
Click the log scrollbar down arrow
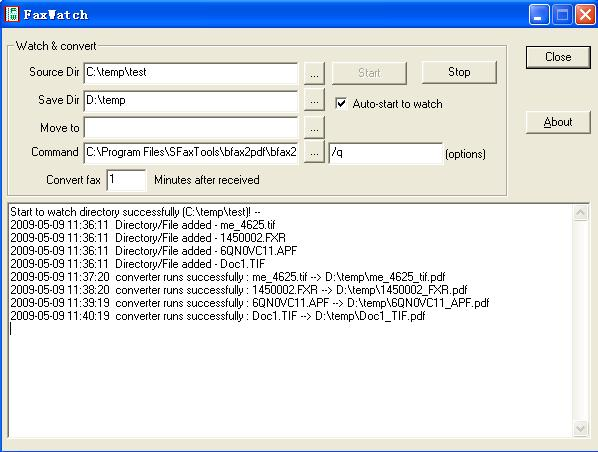coord(580,428)
